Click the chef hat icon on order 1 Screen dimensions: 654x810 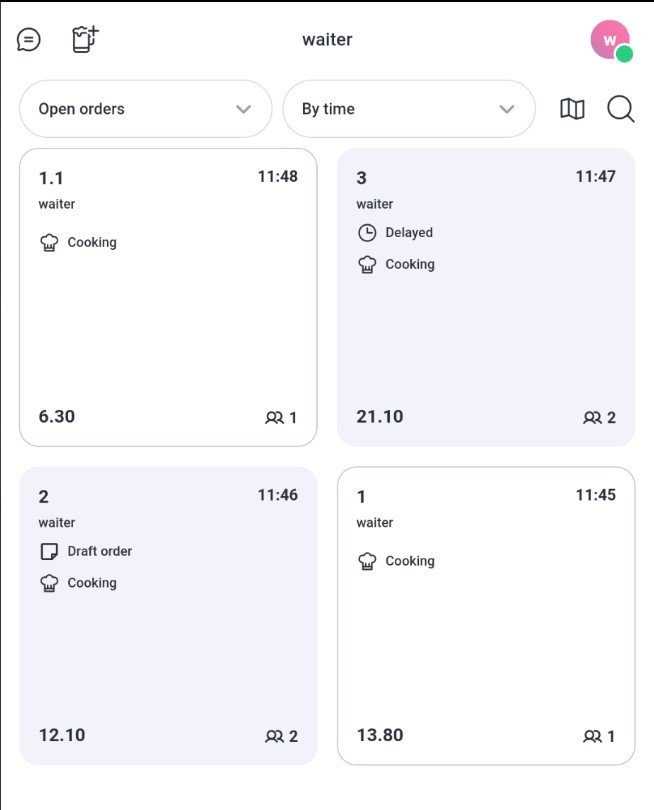coord(367,561)
